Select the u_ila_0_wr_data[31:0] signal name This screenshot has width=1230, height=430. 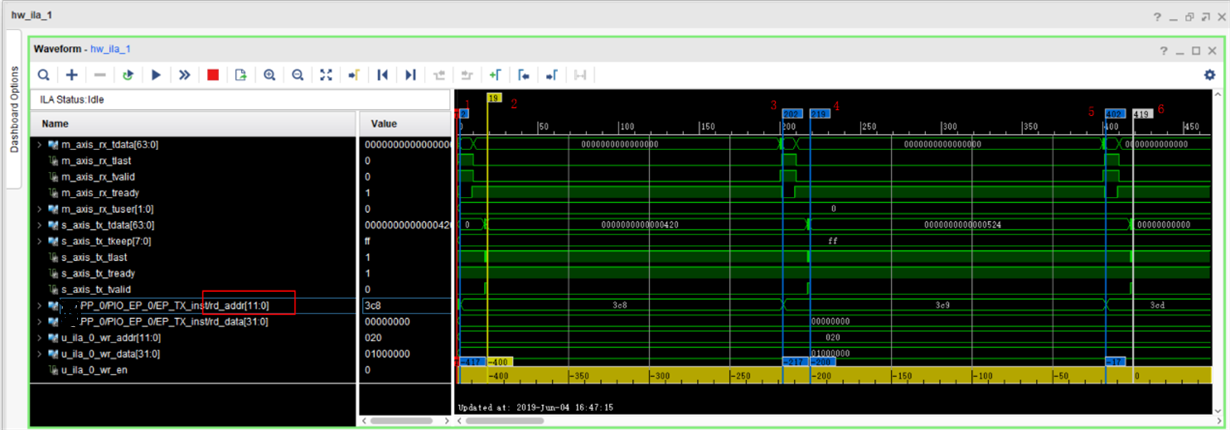[x=110, y=353]
